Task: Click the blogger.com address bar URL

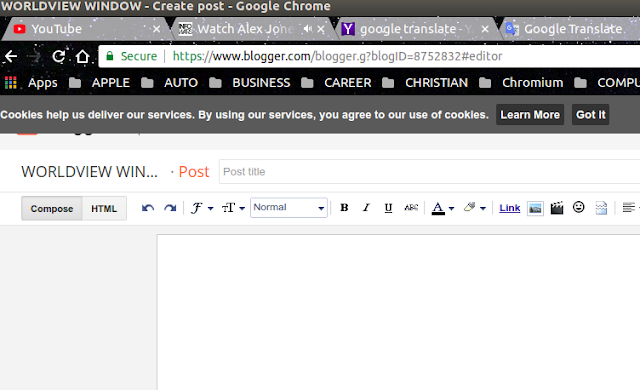Action: point(337,56)
